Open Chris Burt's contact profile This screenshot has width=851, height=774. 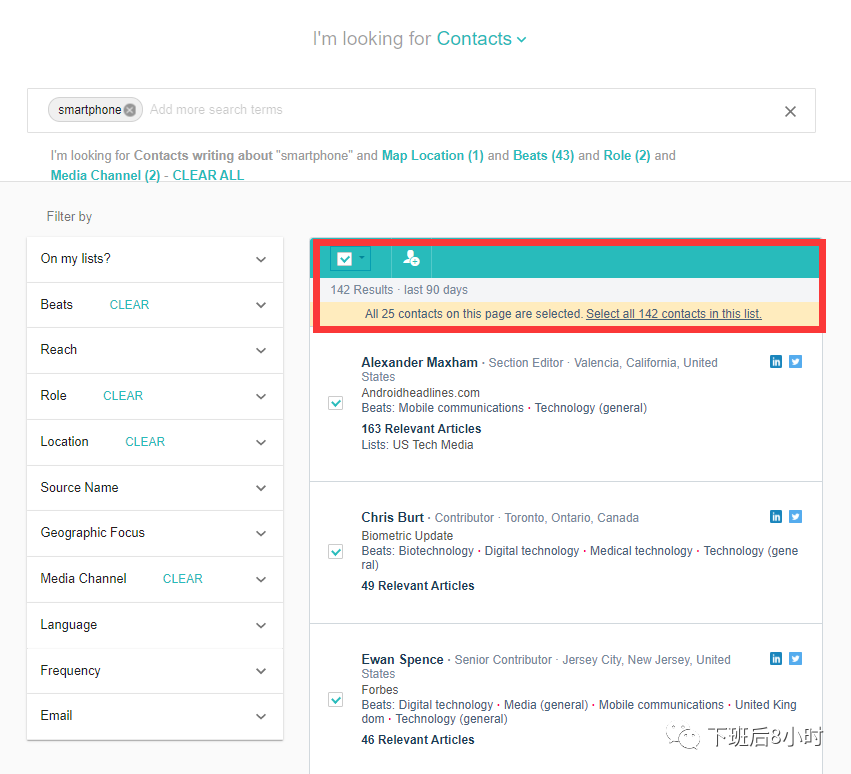[392, 517]
